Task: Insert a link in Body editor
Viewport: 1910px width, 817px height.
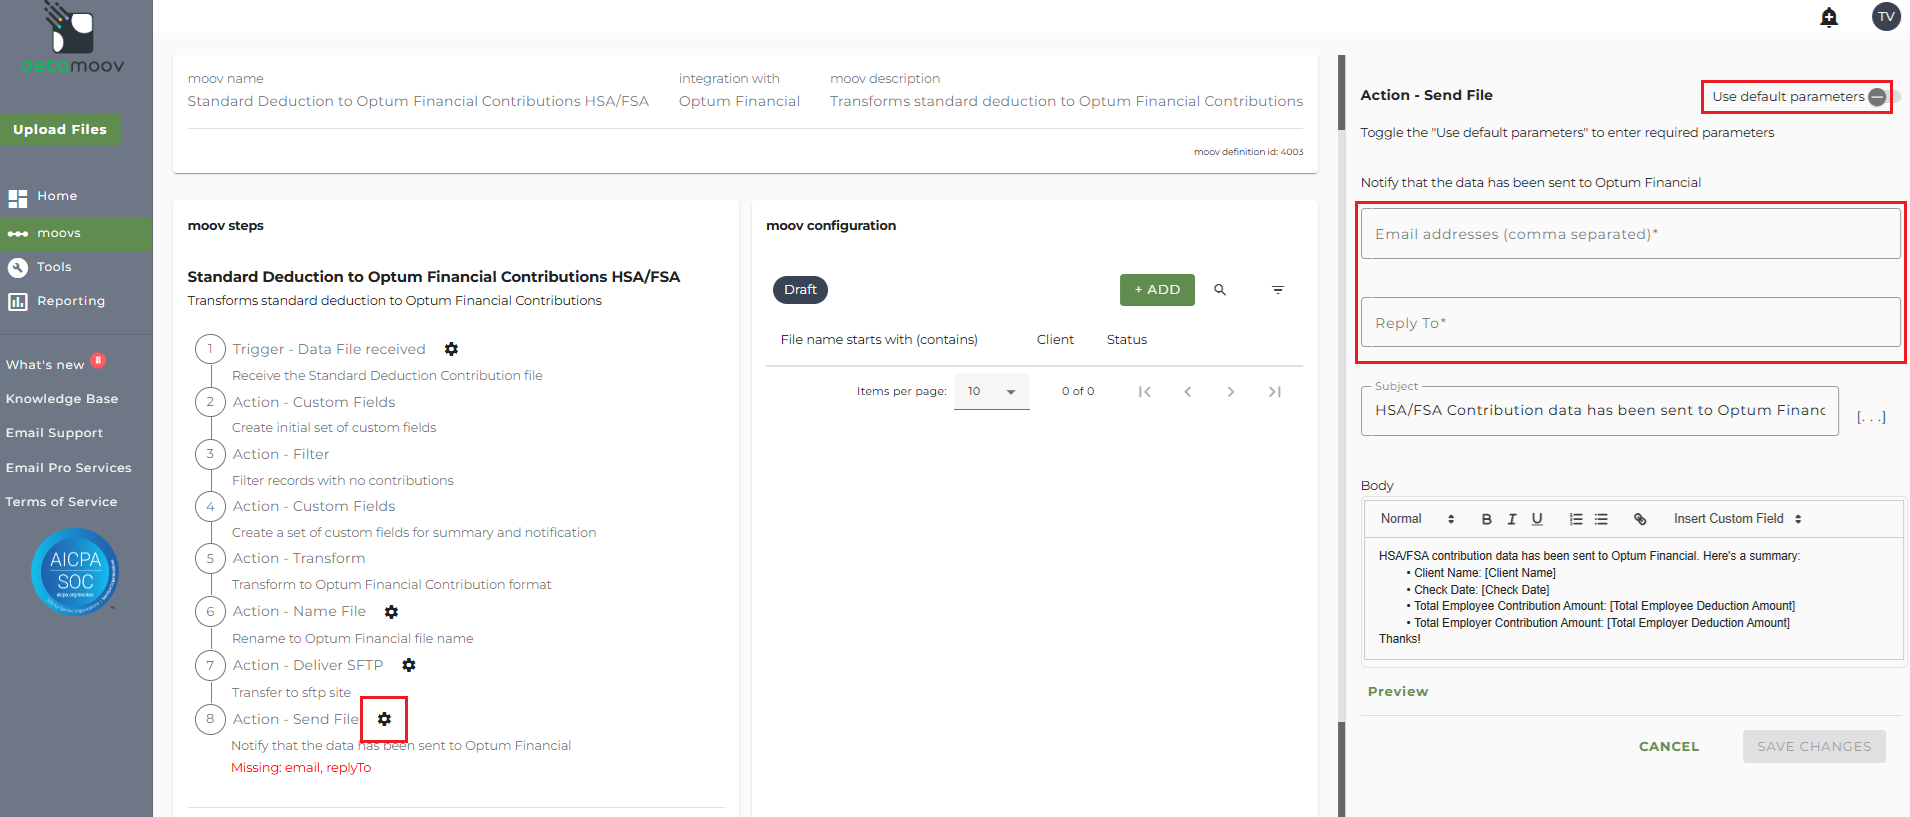Action: click(1640, 519)
